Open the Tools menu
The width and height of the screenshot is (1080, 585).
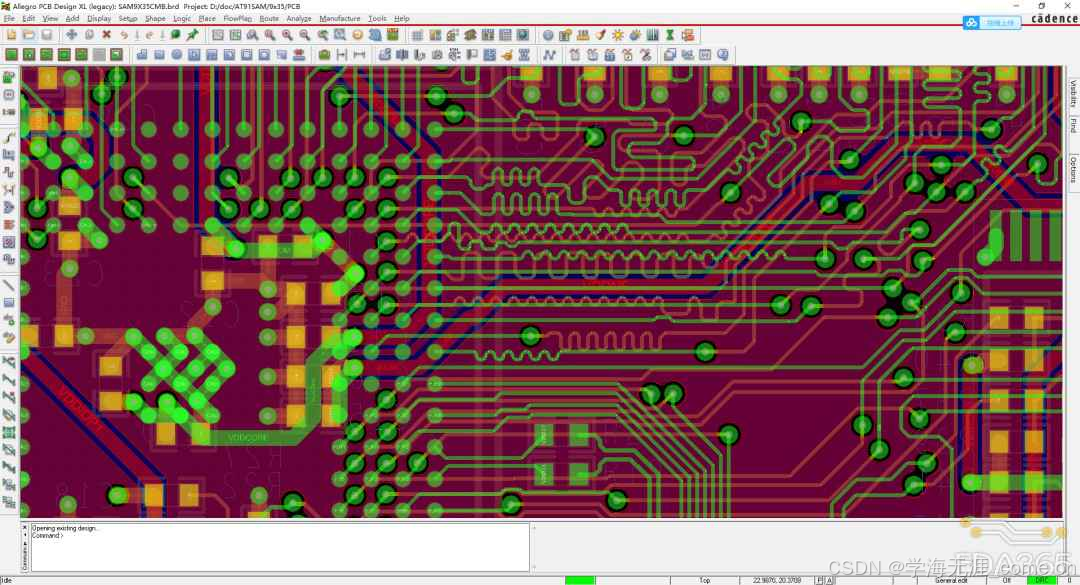377,19
